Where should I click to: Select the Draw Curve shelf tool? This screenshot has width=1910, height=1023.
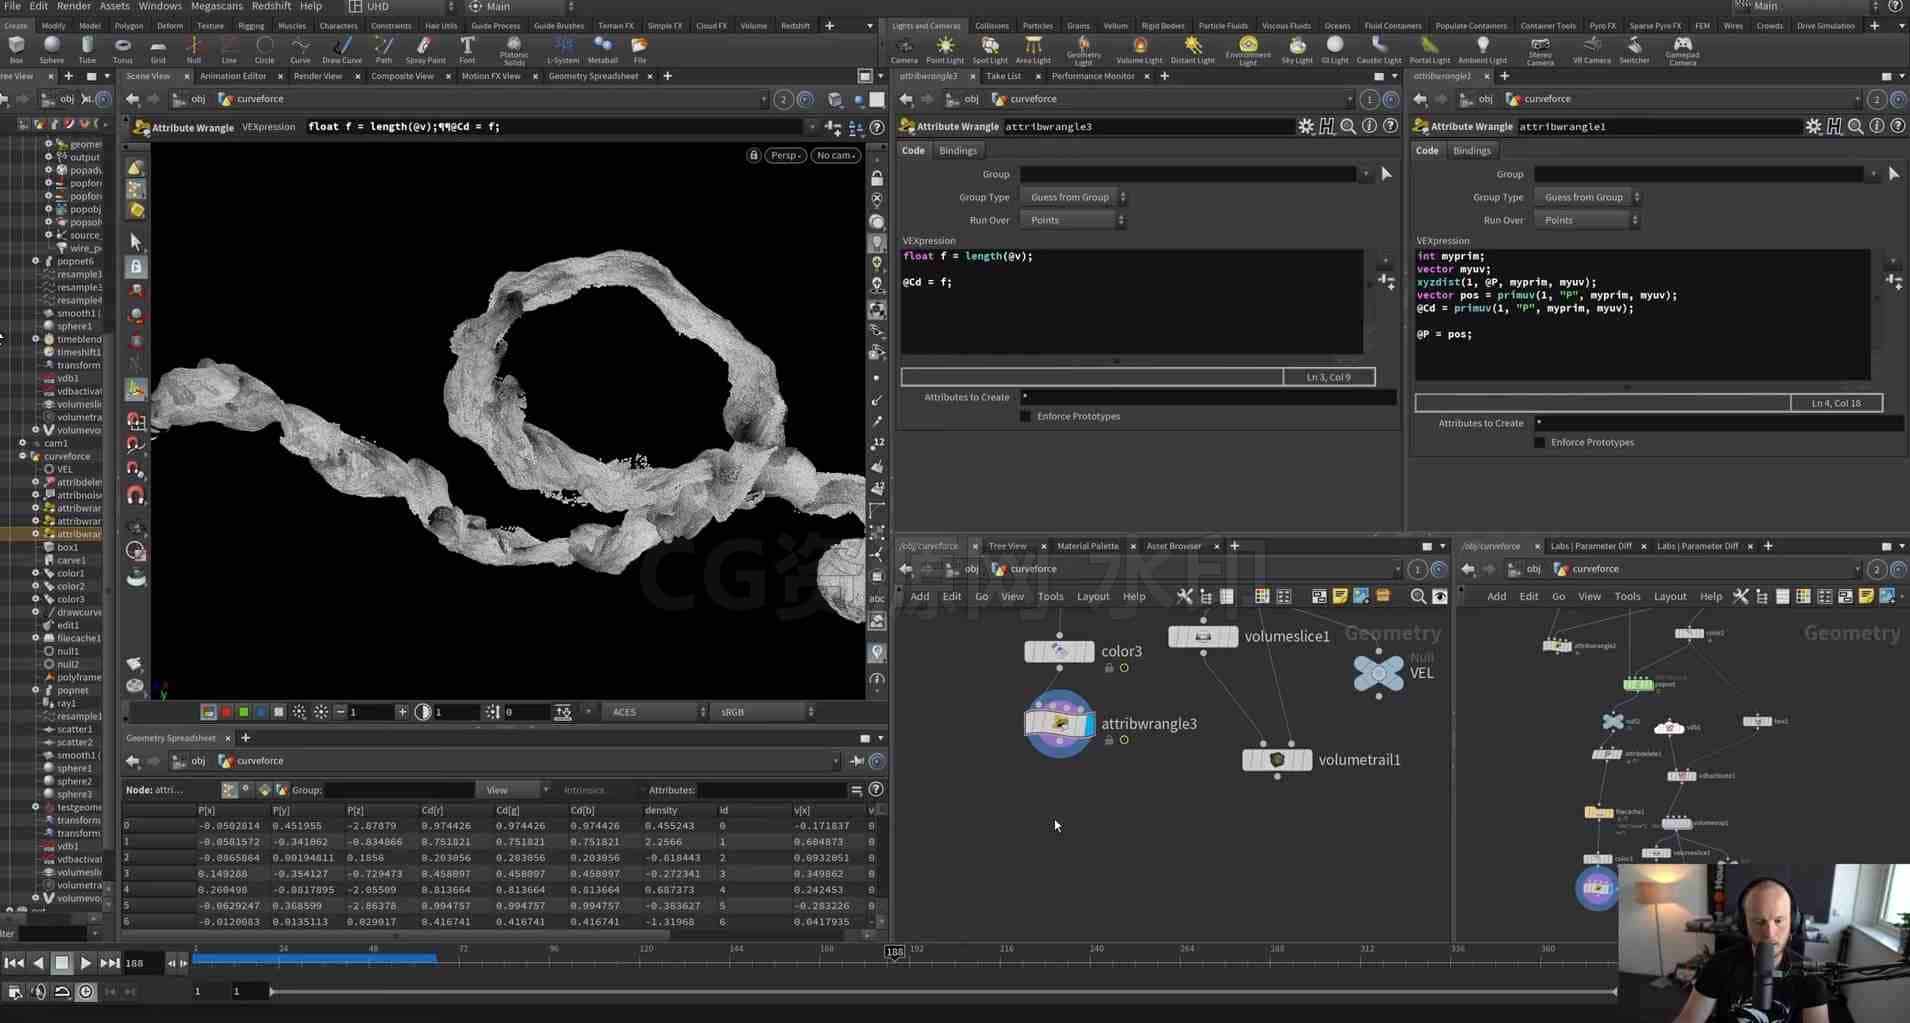342,50
